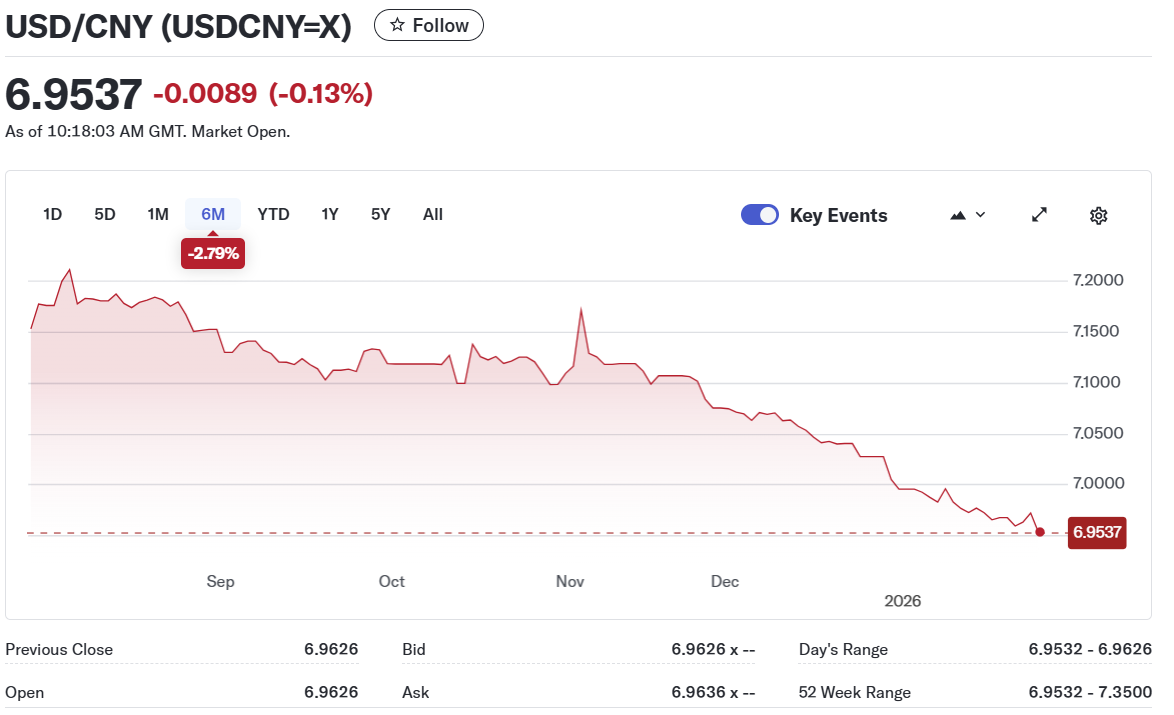Image resolution: width=1174 pixels, height=715 pixels.
Task: Open the chart type dropdown
Action: pos(966,215)
